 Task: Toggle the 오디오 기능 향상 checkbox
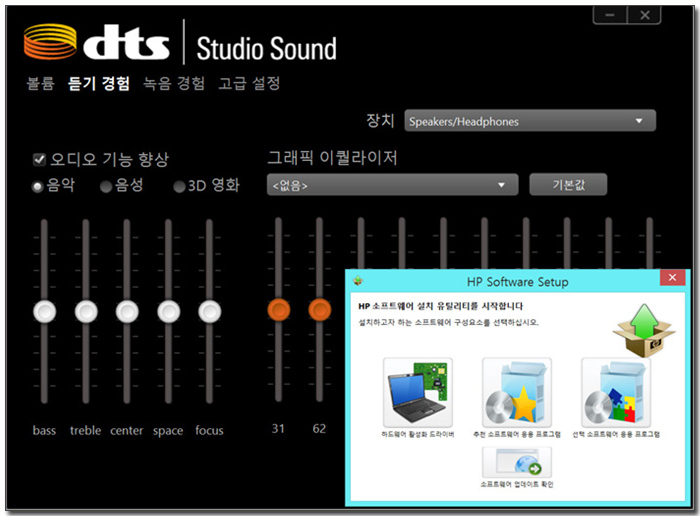39,159
